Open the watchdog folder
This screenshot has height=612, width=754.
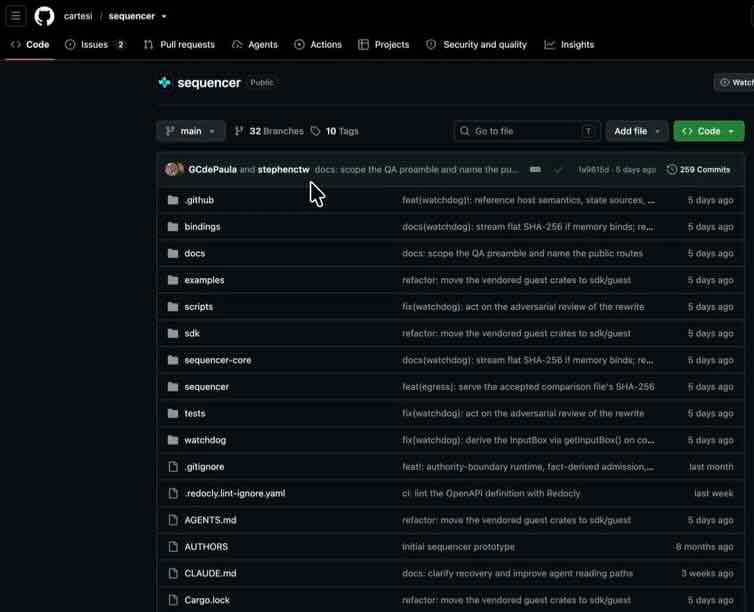205,440
